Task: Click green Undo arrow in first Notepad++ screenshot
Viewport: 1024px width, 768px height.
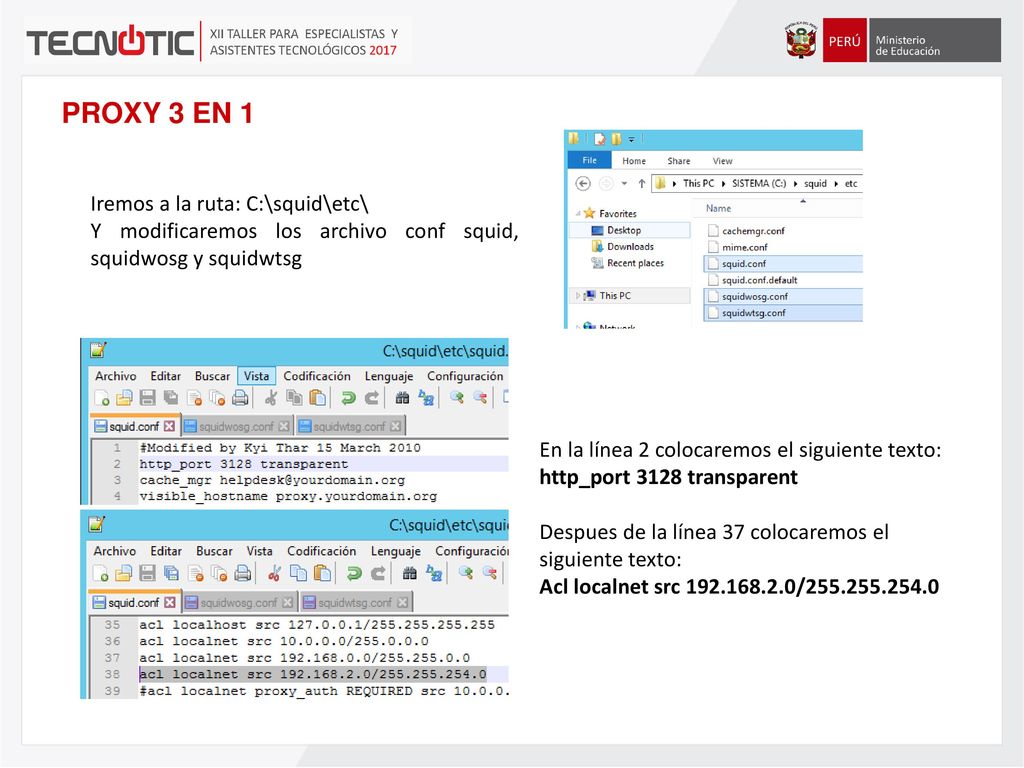Action: pyautogui.click(x=348, y=397)
